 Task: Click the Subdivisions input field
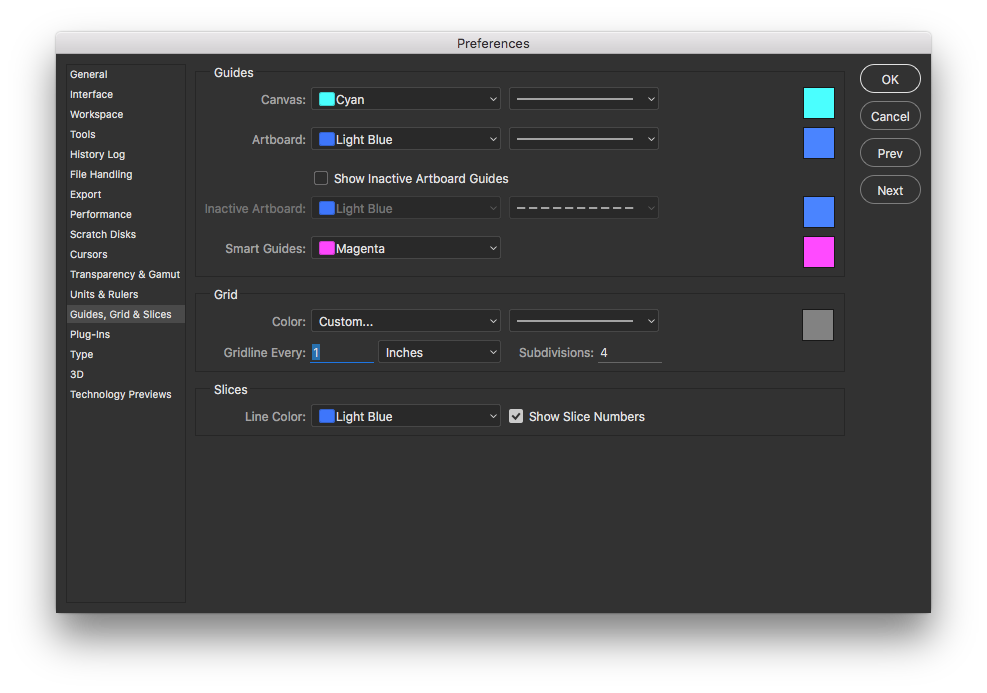click(629, 352)
